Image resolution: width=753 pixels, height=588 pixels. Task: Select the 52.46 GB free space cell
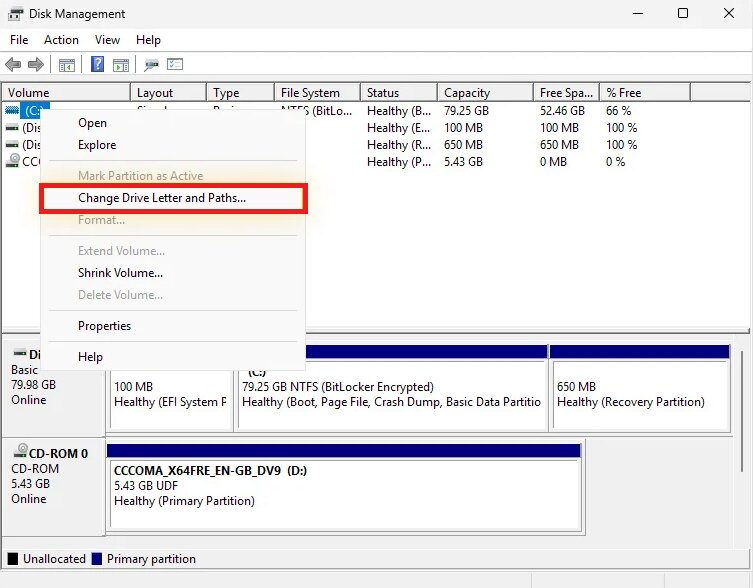pos(562,111)
